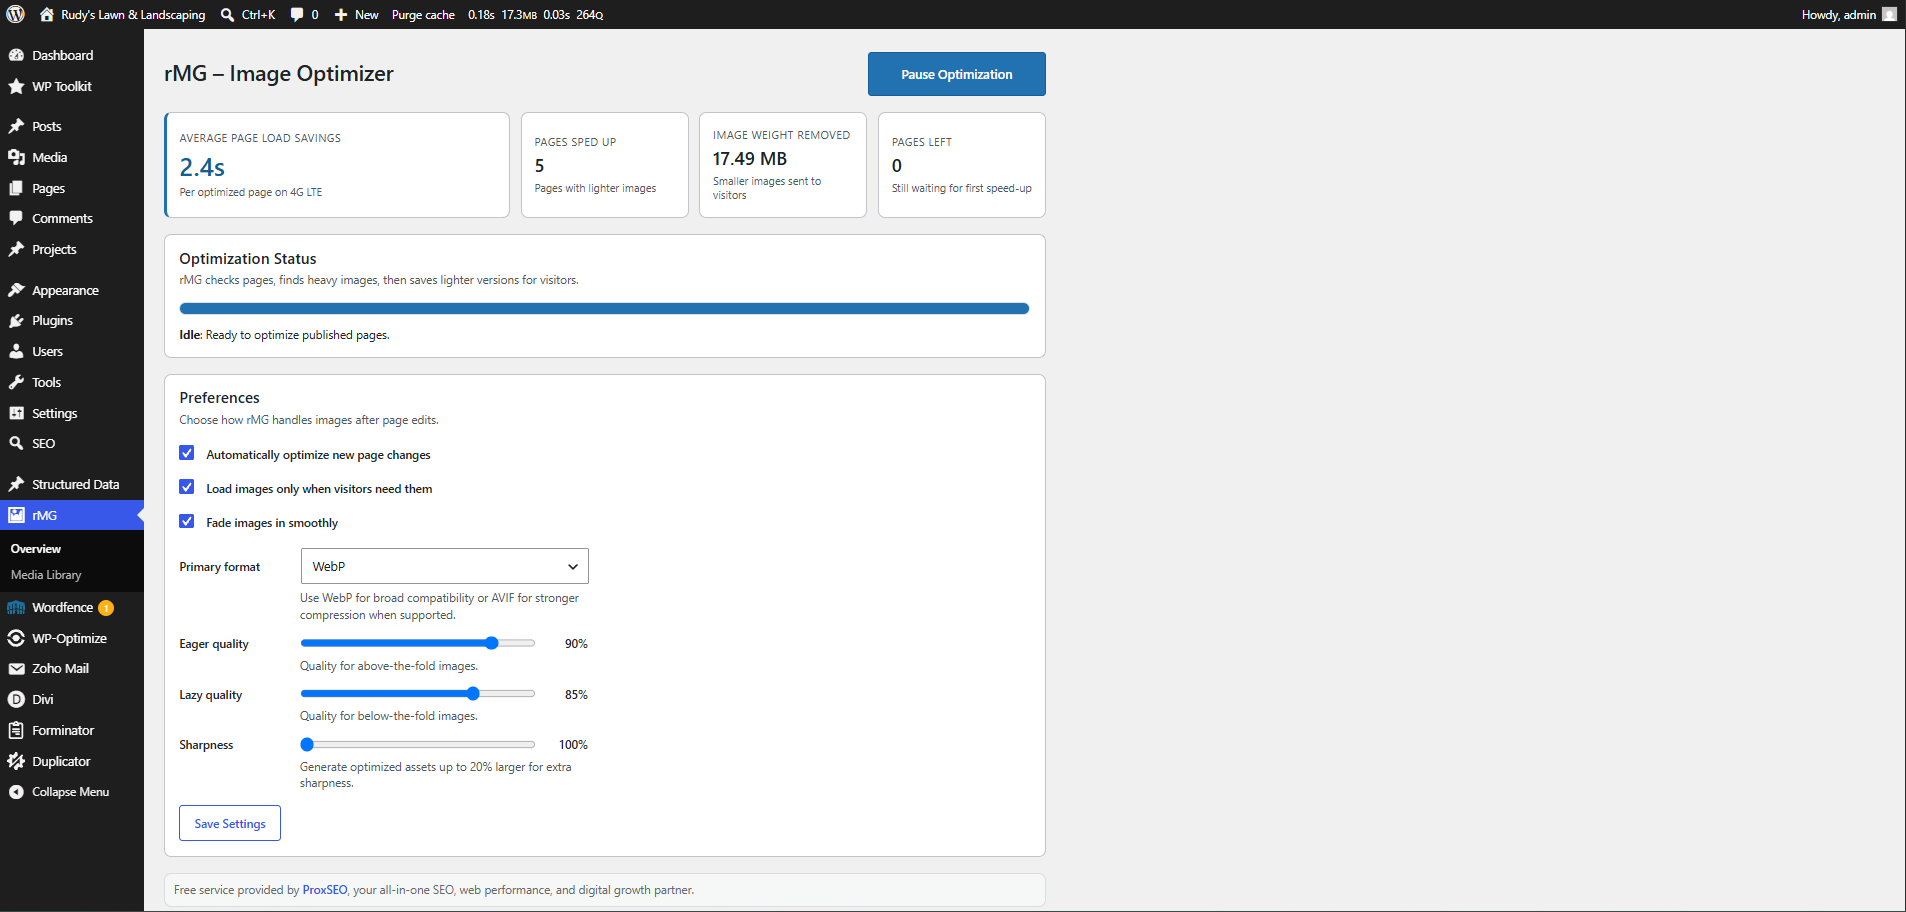The height and width of the screenshot is (912, 1906).
Task: Click the Settings sliders icon
Action: coord(16,413)
